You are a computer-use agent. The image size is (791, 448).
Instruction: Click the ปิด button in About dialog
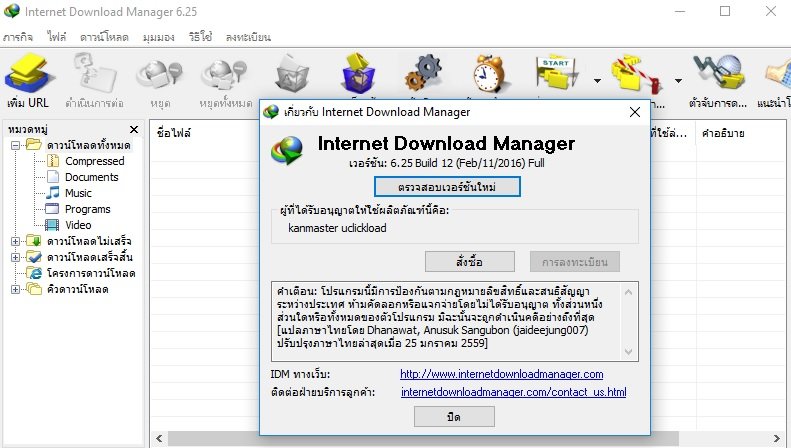pyautogui.click(x=454, y=417)
